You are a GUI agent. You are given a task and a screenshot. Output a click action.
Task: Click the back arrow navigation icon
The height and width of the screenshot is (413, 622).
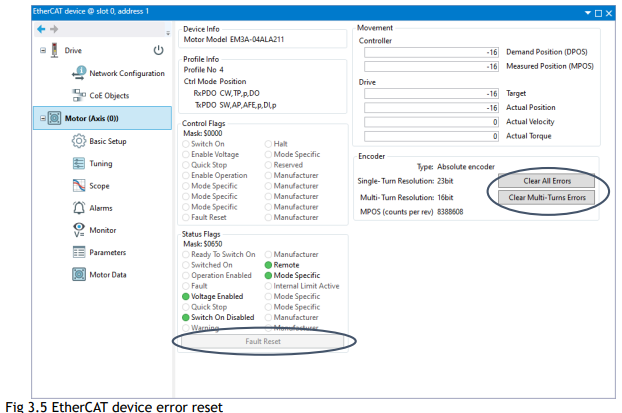click(x=41, y=29)
